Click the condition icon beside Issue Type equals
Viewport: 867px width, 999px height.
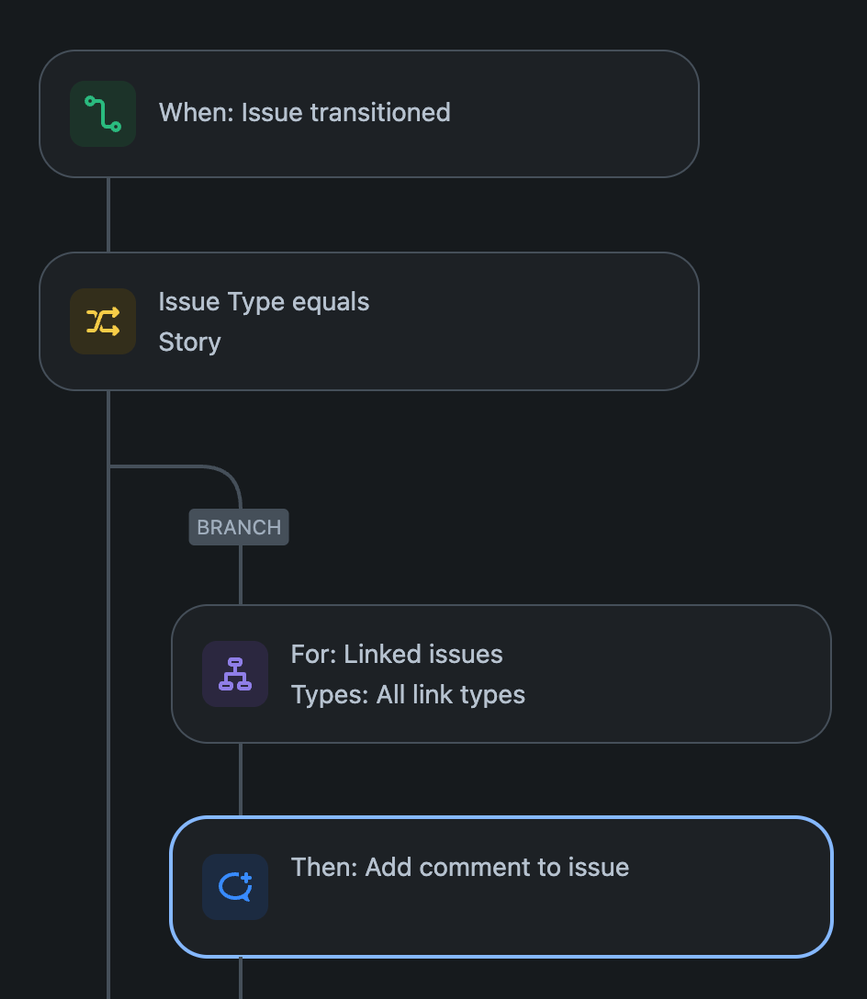[102, 321]
